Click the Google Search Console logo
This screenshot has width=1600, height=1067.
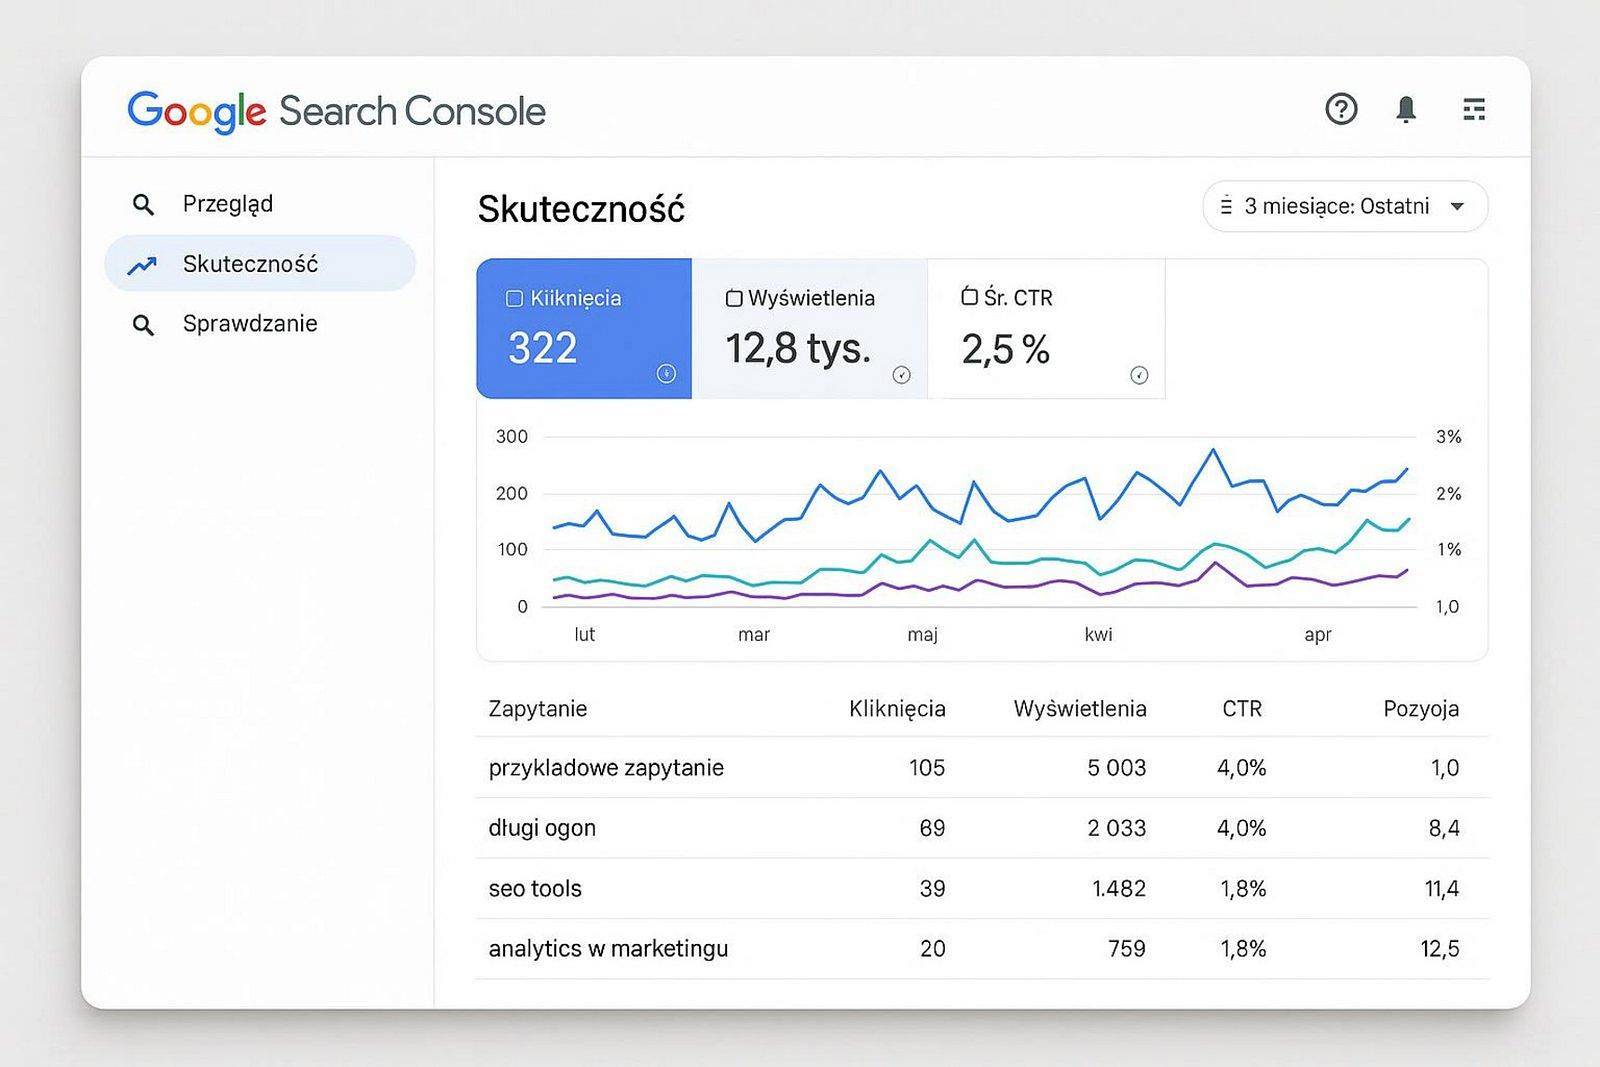click(x=336, y=111)
